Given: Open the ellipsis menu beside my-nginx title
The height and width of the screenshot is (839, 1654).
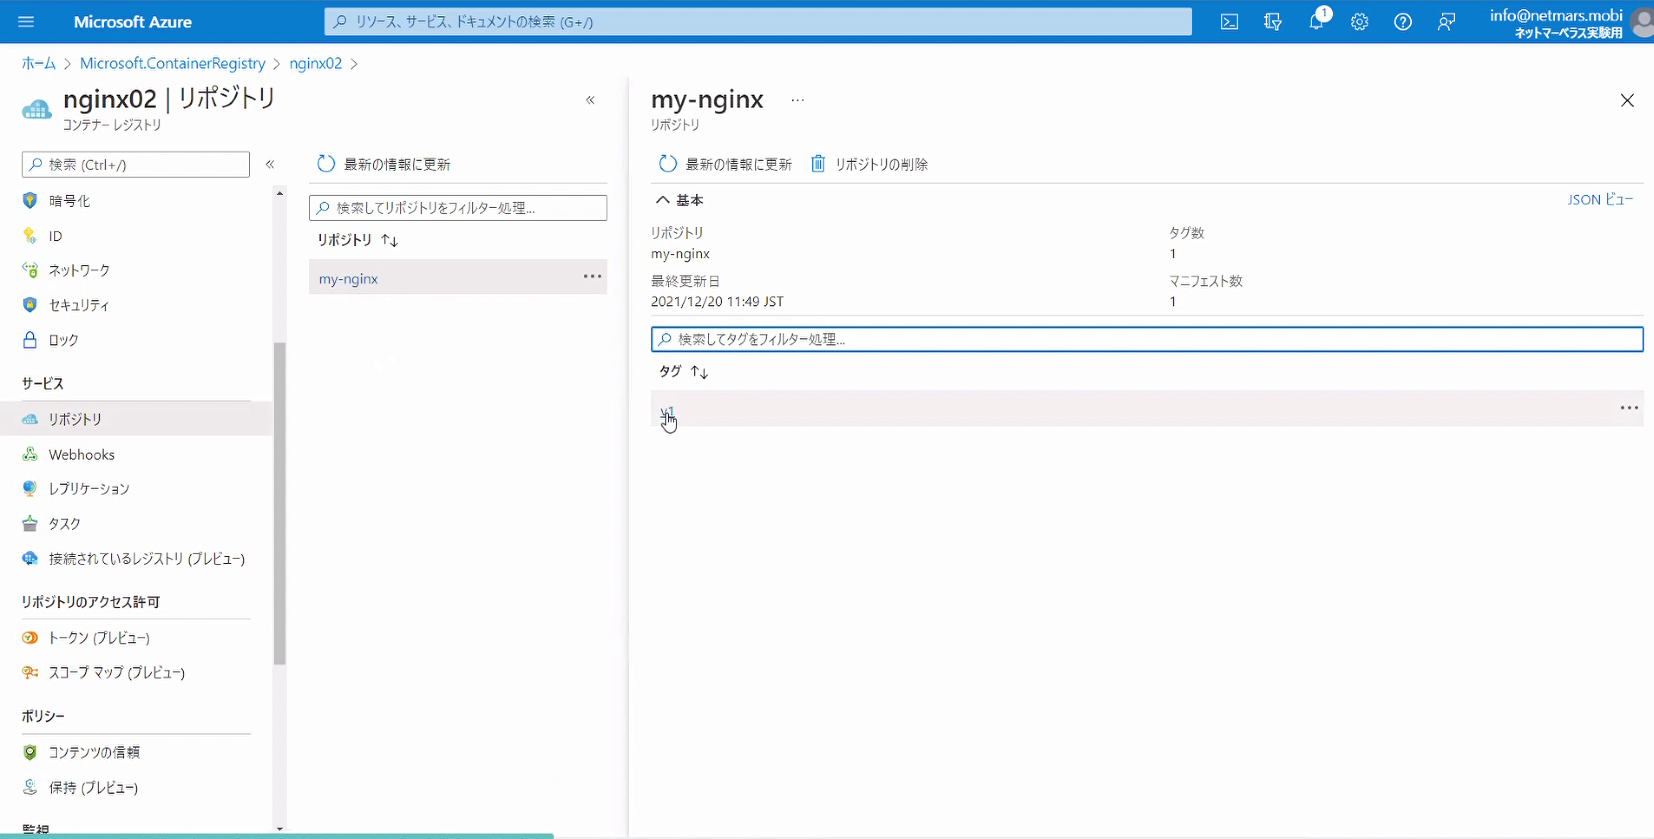Looking at the screenshot, I should [x=797, y=100].
